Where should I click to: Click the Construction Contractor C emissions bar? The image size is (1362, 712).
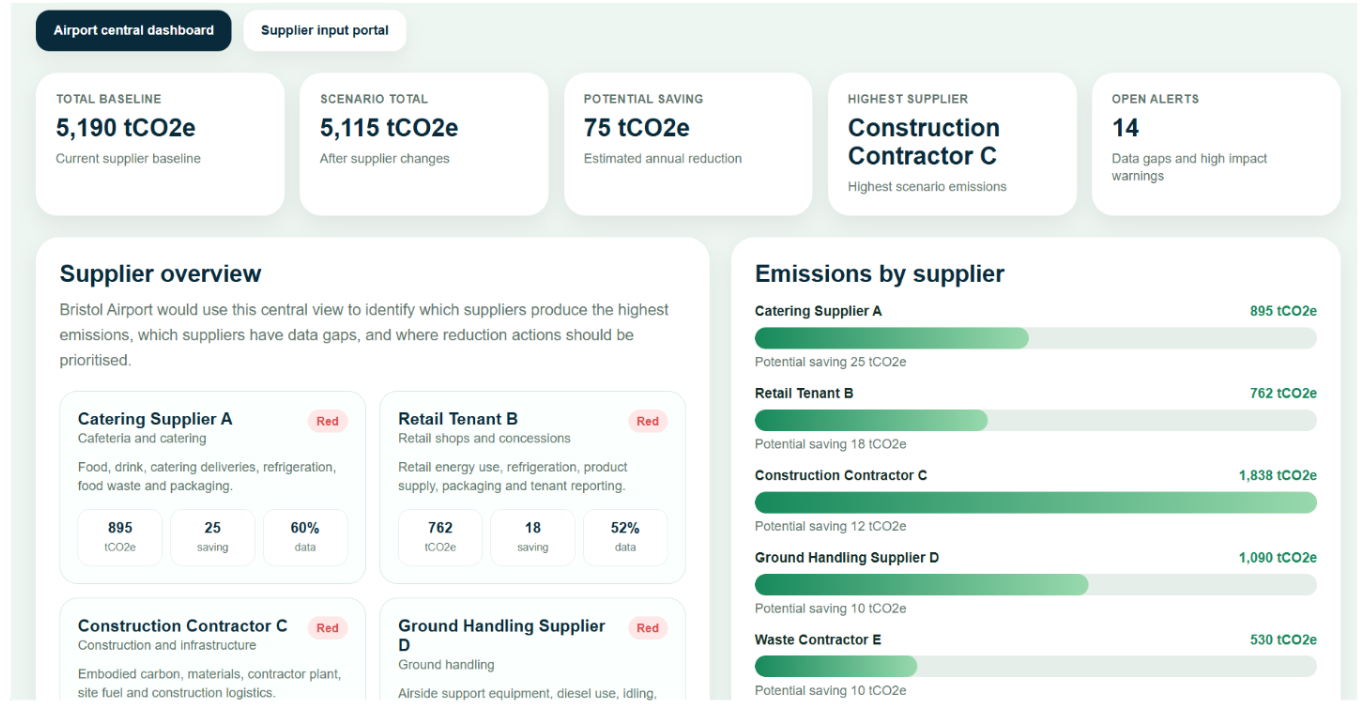coord(1036,502)
